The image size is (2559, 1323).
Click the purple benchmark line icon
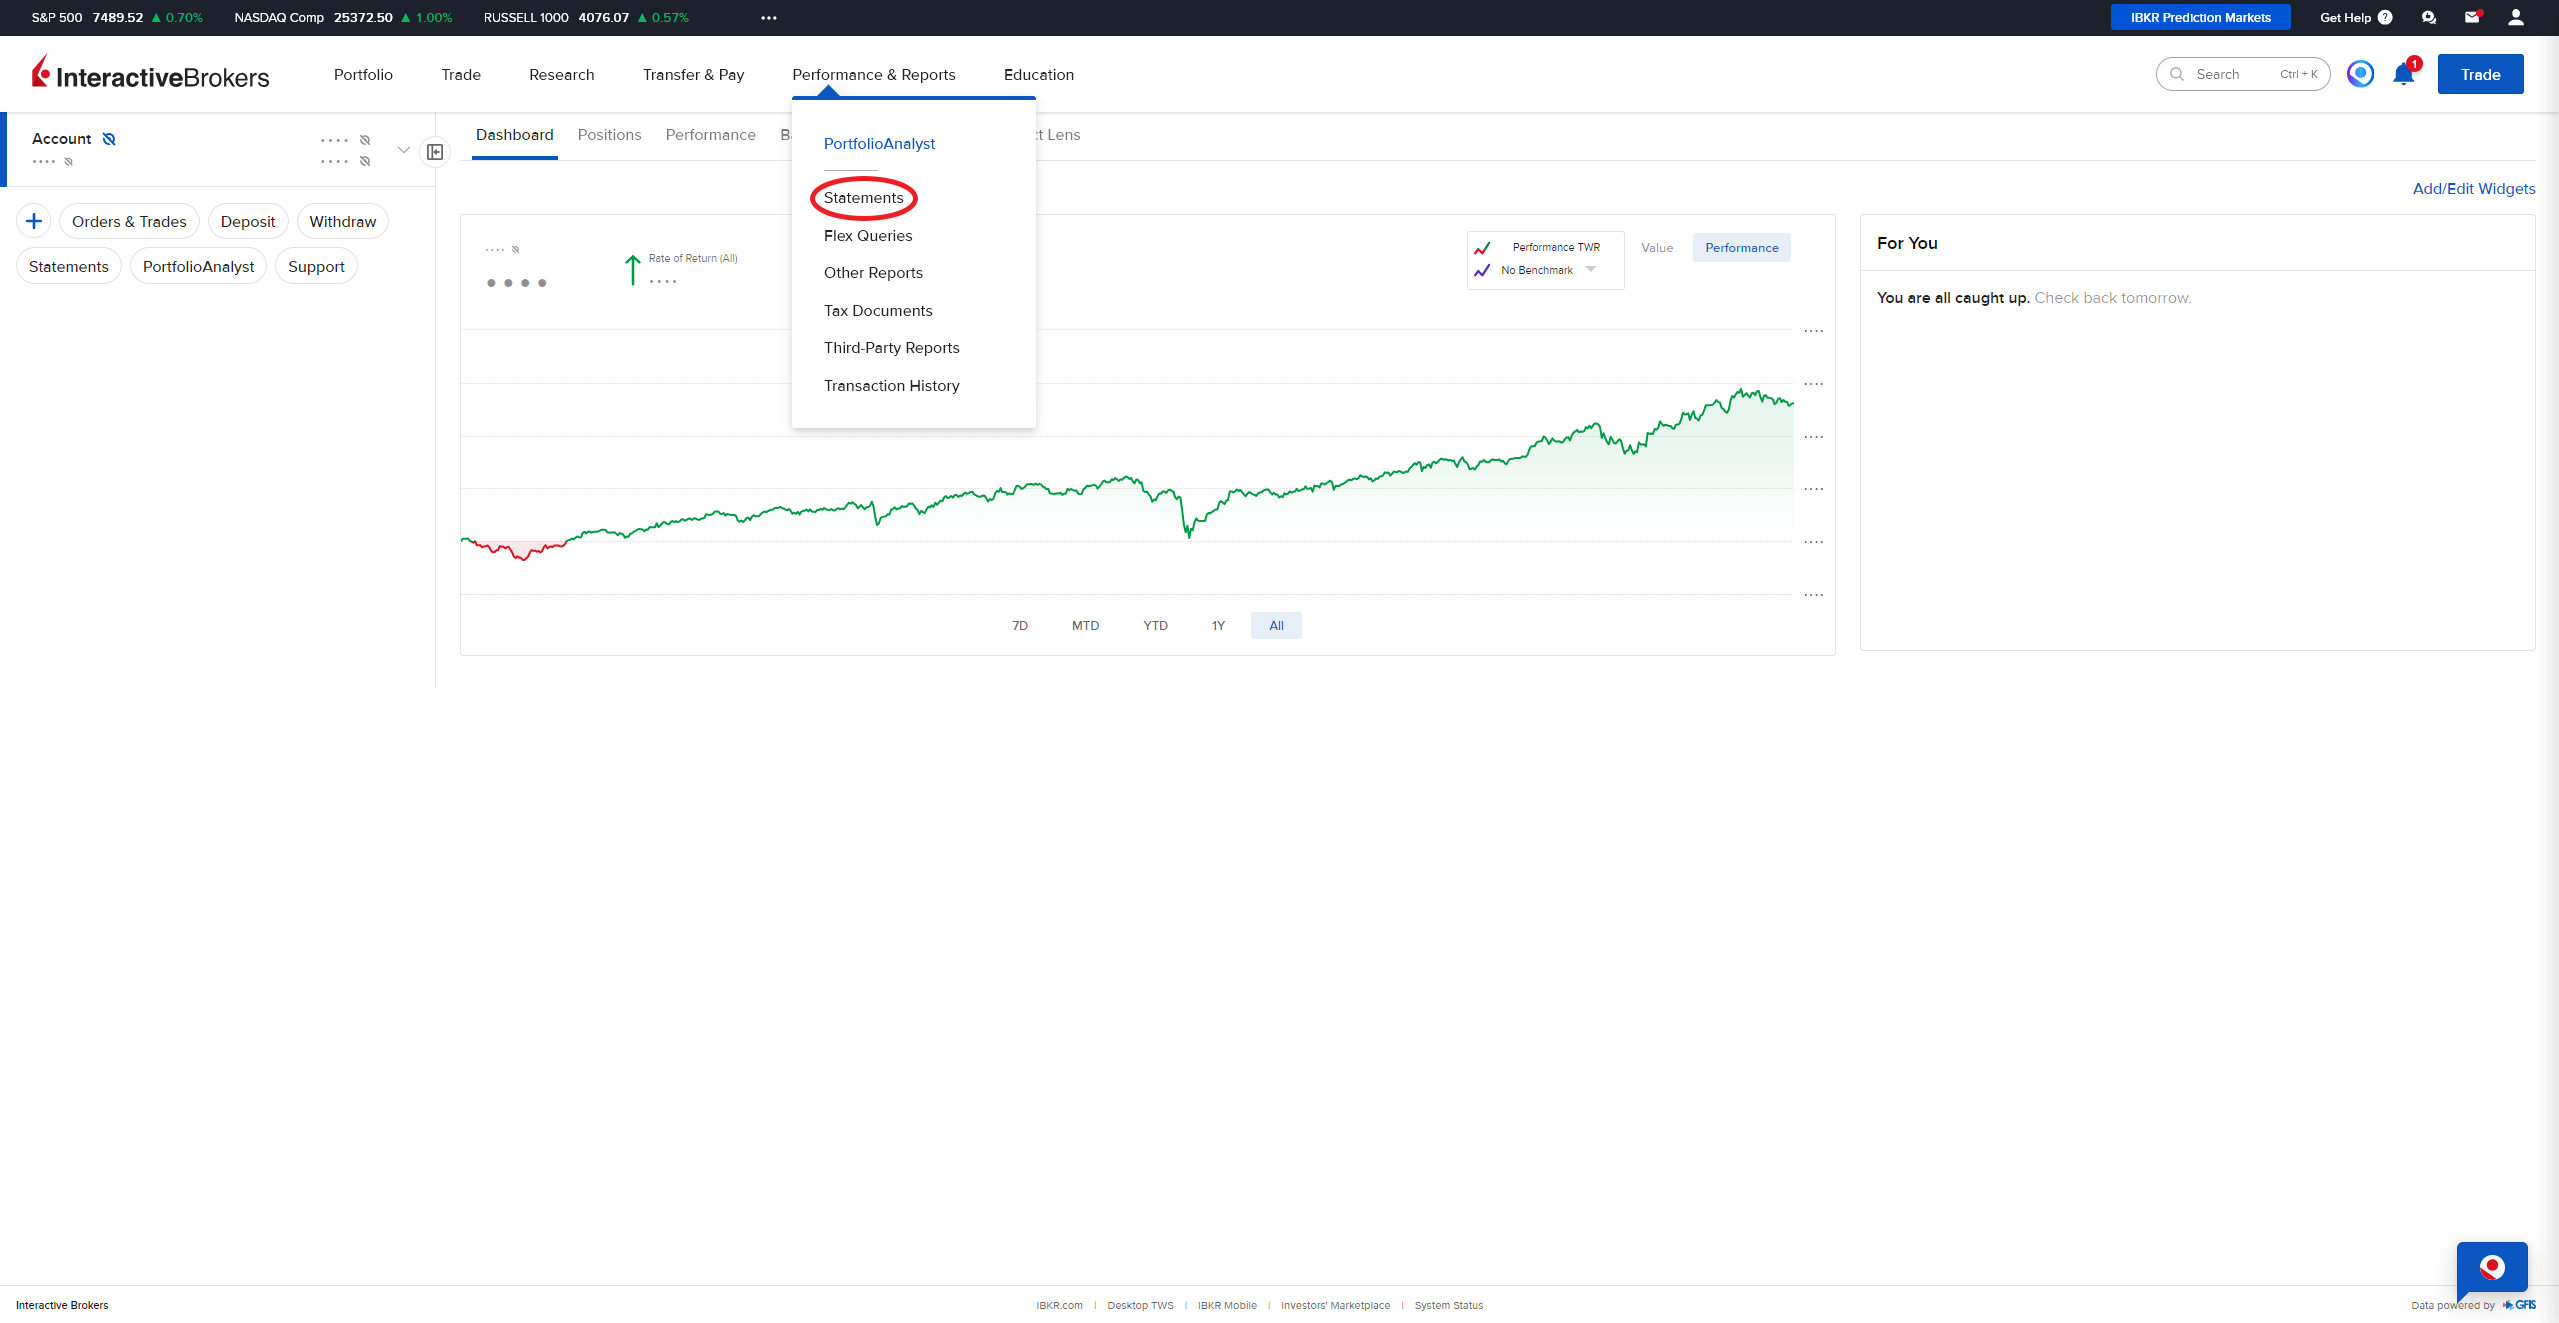coord(1482,271)
